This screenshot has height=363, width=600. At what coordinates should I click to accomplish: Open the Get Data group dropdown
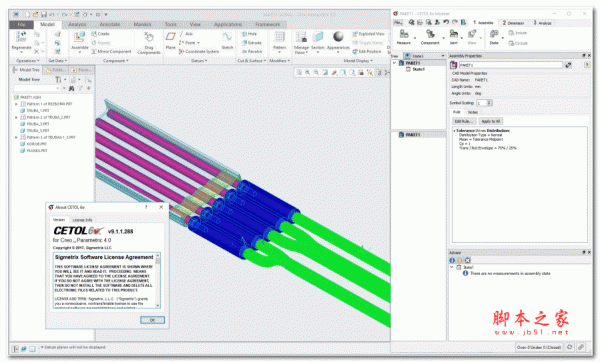click(58, 60)
